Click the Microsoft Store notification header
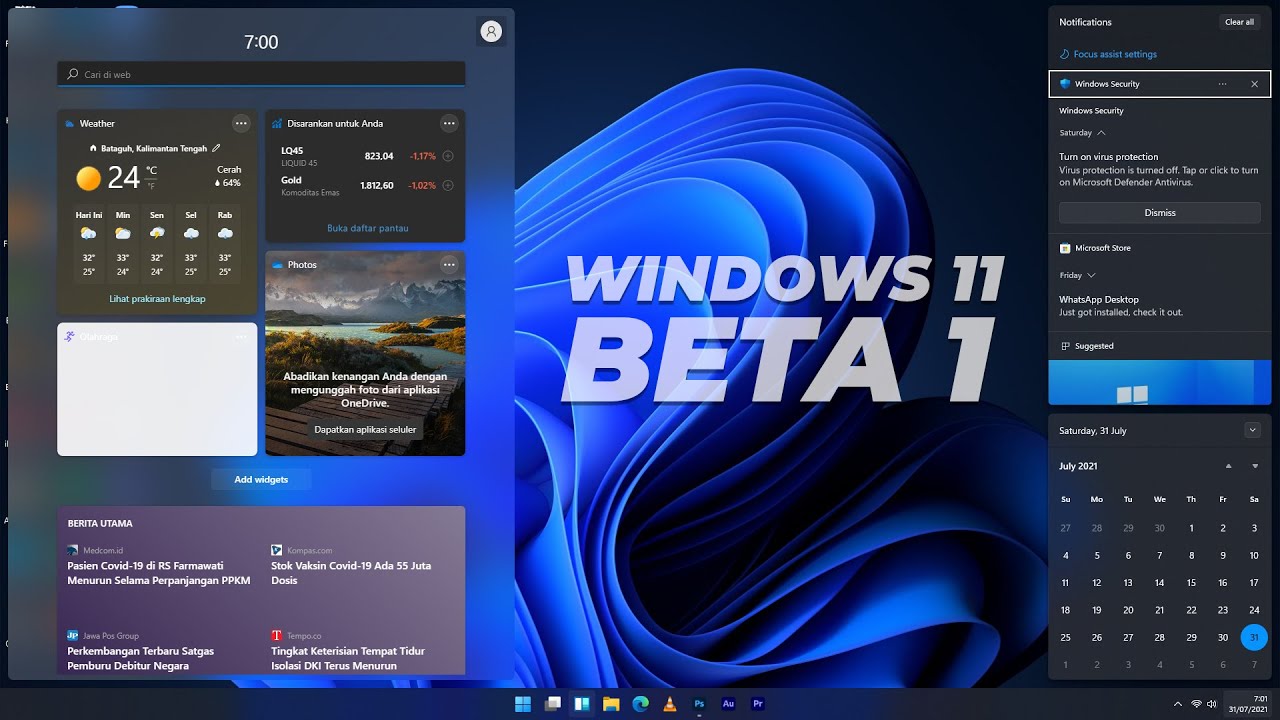This screenshot has height=720, width=1280. click(x=1160, y=248)
